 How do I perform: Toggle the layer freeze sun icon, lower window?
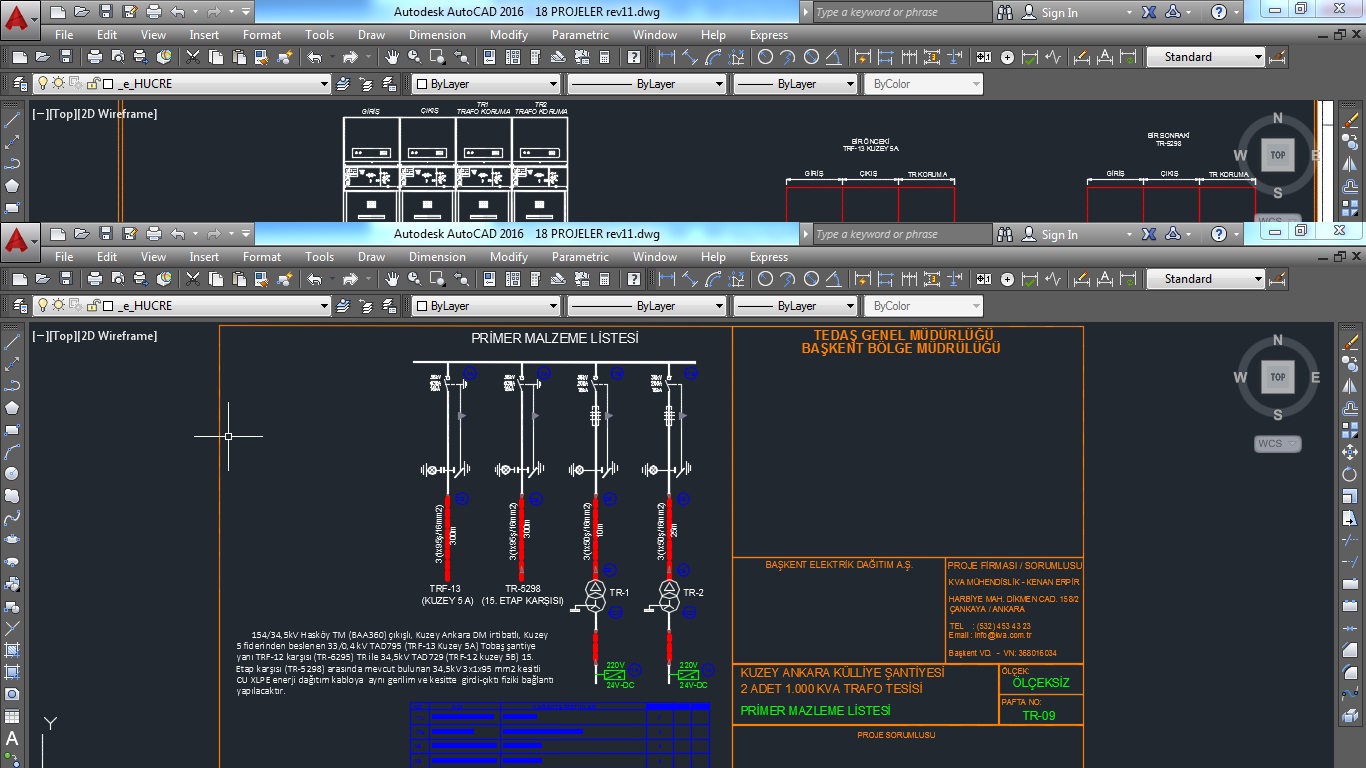[59, 306]
